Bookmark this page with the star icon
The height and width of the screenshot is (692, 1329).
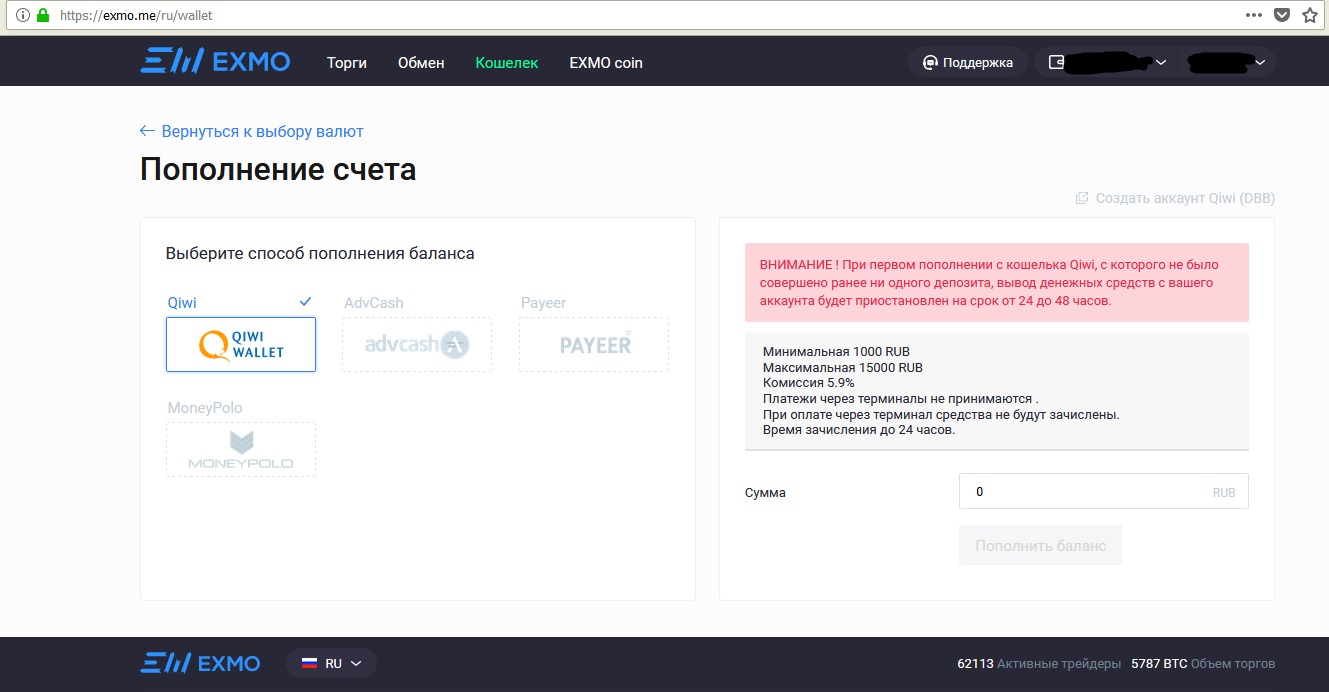tap(1310, 15)
